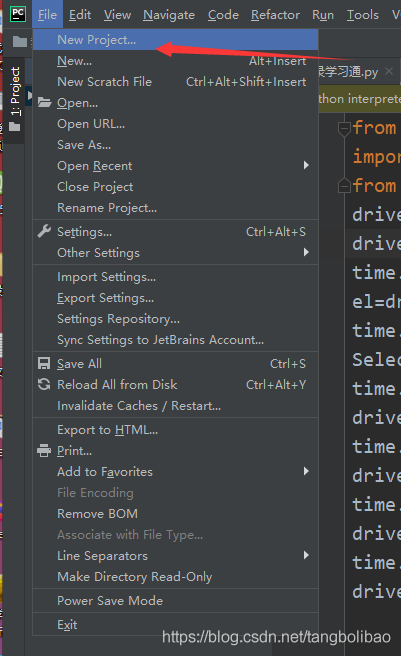Click the Reload All from Disk refresh icon
This screenshot has height=656, width=401.
pos(44,384)
